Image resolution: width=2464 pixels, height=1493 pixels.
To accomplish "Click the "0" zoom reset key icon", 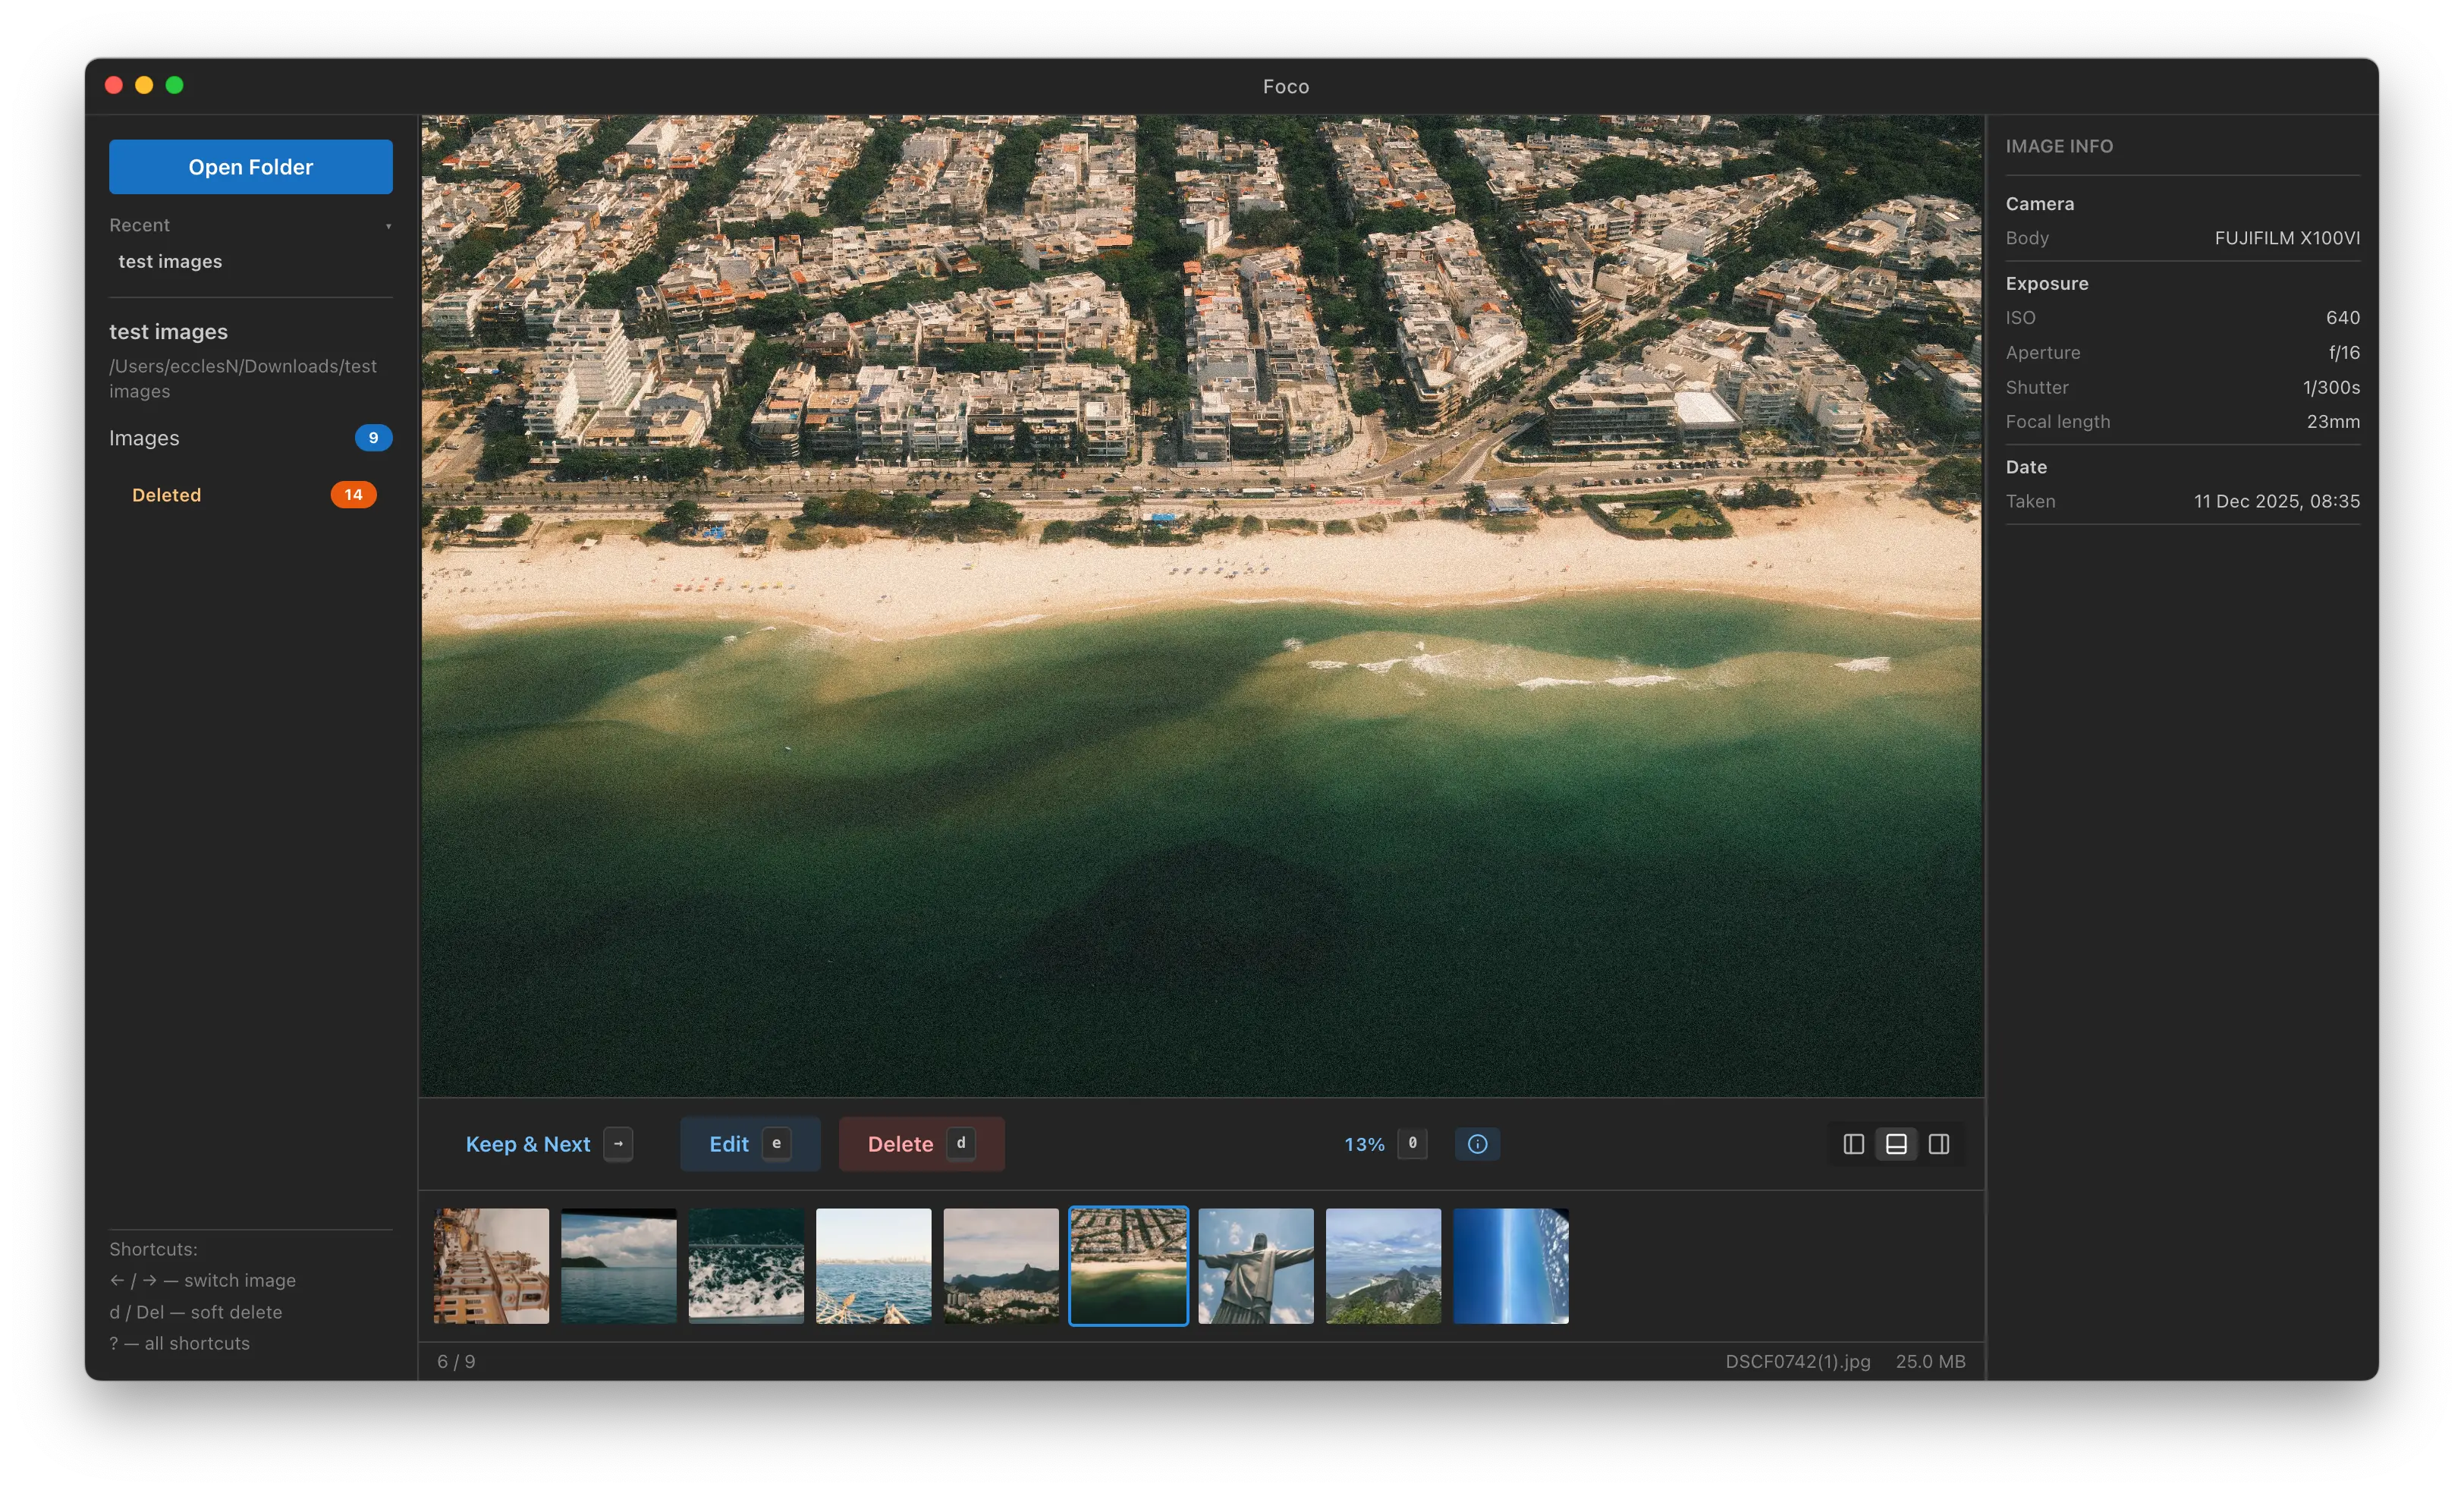I will 1412,1144.
